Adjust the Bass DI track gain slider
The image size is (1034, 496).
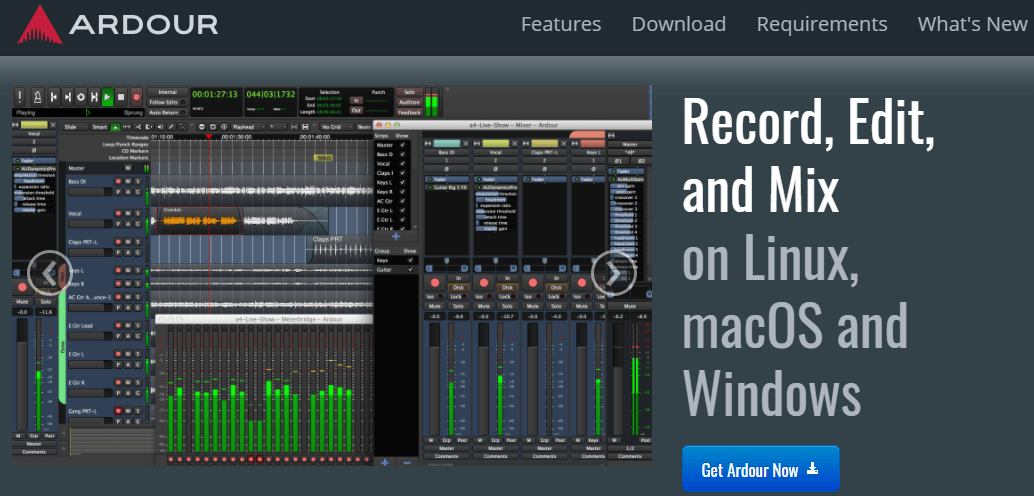90,191
